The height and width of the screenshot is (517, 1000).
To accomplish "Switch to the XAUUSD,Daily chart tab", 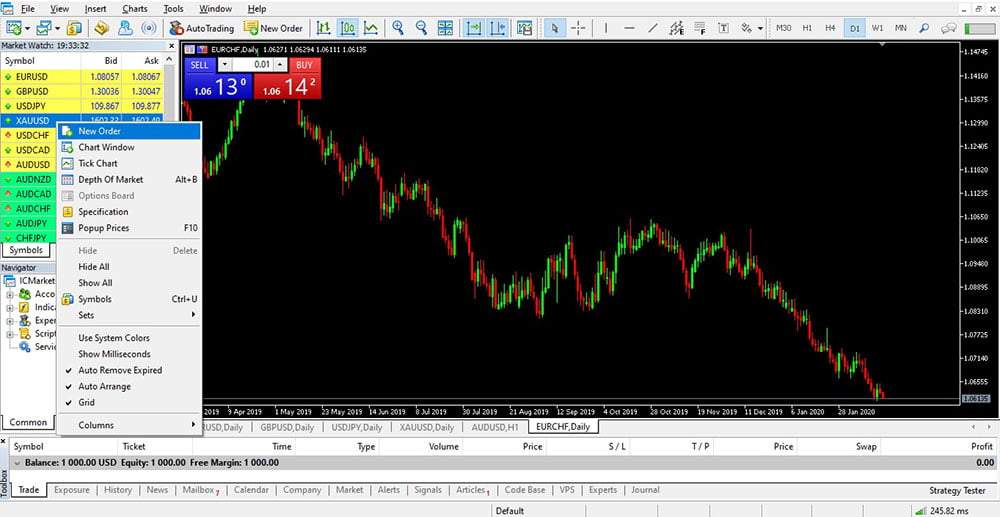I will (x=427, y=427).
